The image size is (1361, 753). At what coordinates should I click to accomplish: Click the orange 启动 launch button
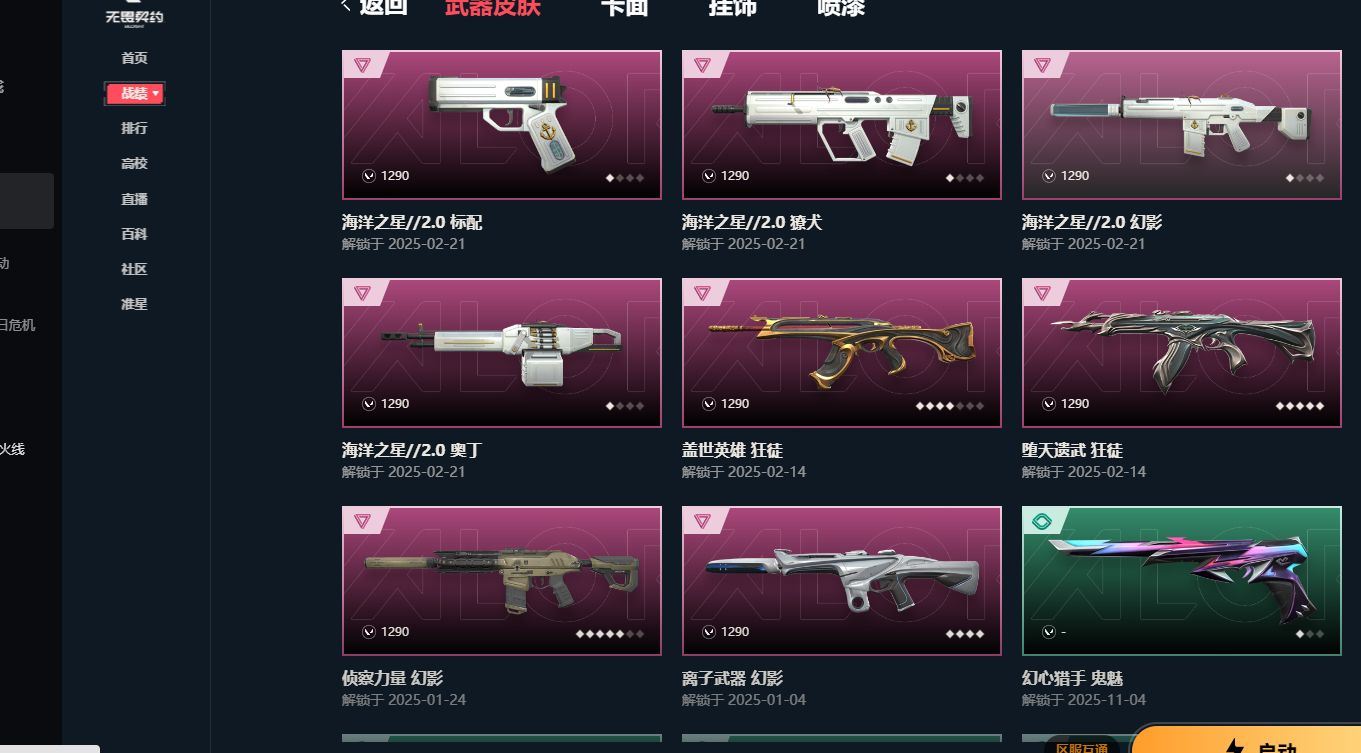(1247, 740)
